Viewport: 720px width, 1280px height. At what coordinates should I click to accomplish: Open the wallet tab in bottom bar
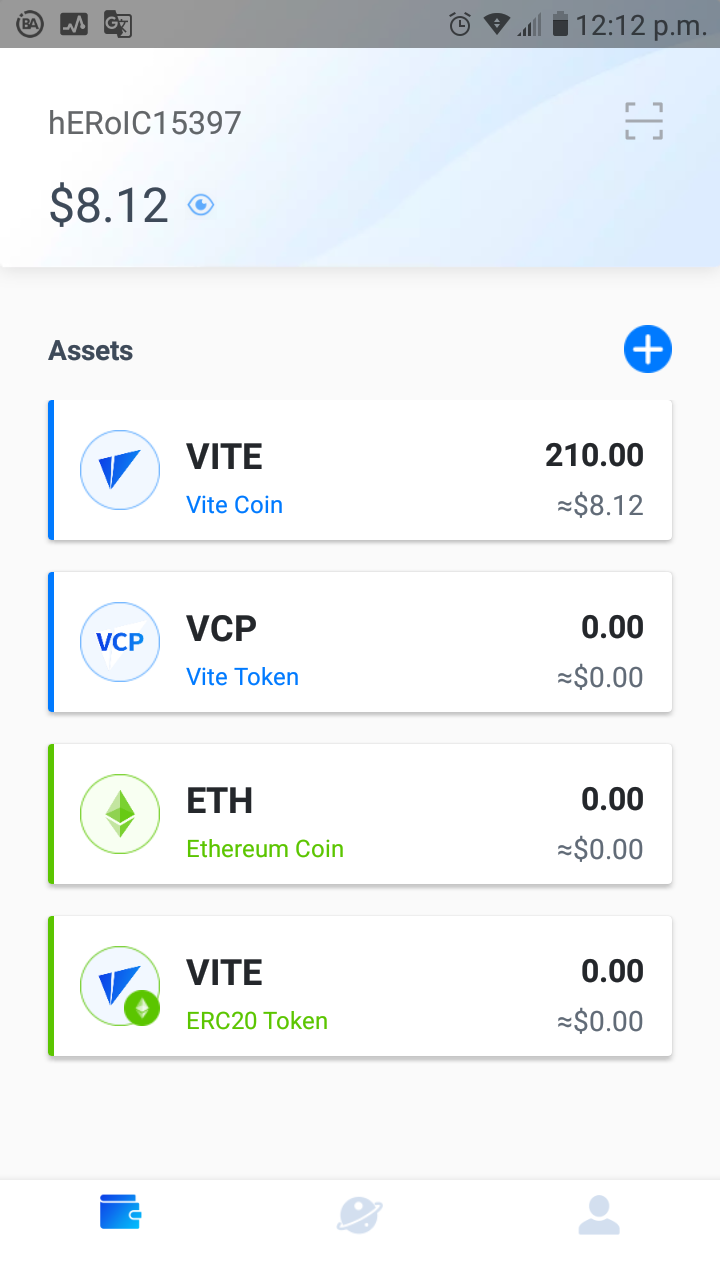click(x=120, y=1214)
